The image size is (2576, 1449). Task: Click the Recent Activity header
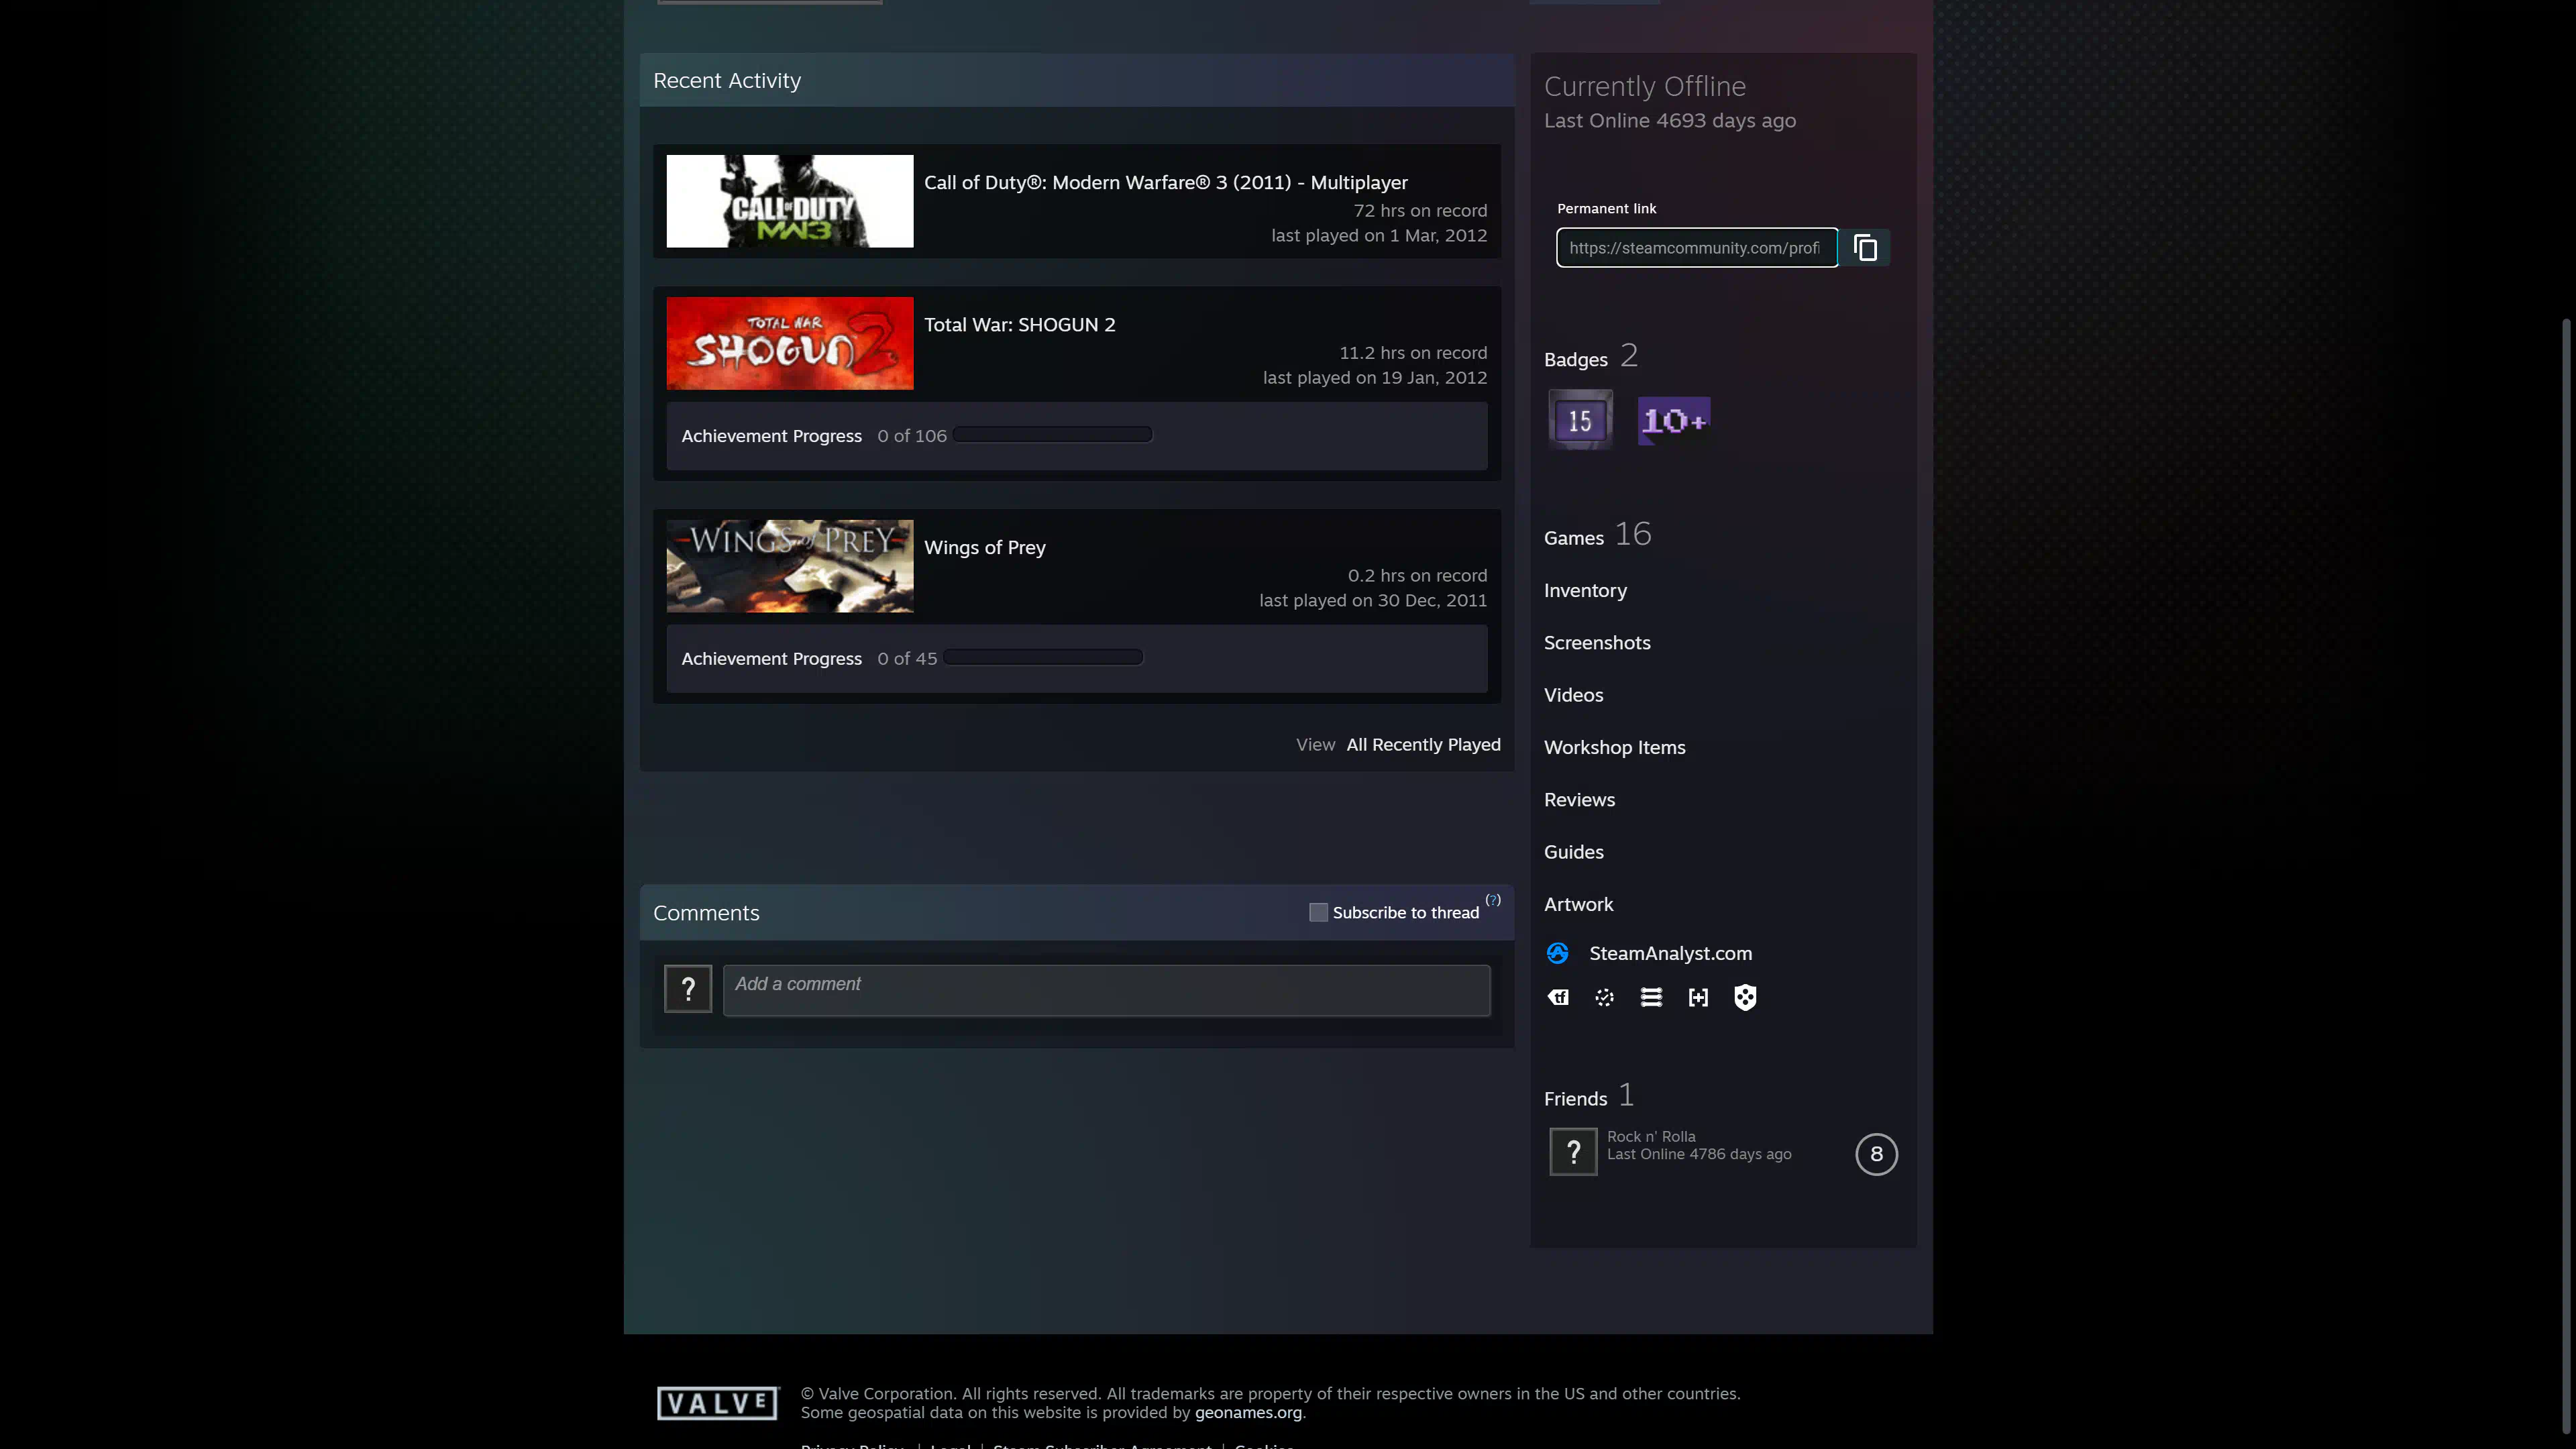(x=727, y=80)
